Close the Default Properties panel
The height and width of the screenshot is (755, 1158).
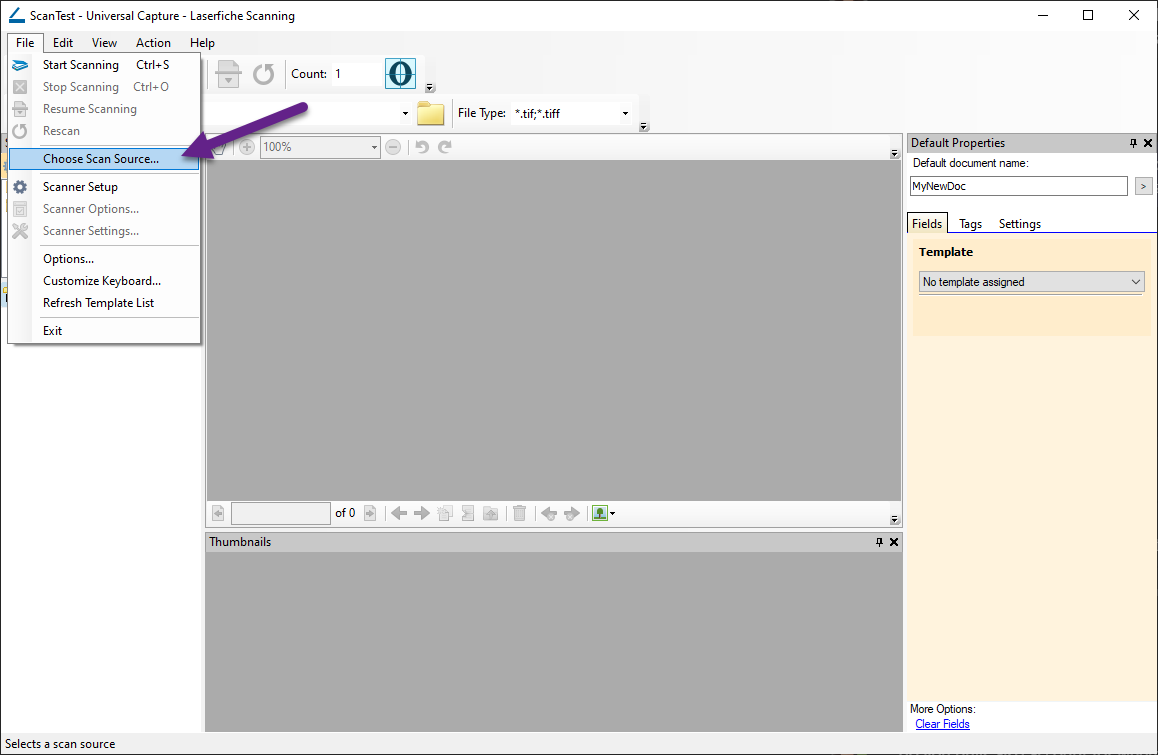point(1148,143)
